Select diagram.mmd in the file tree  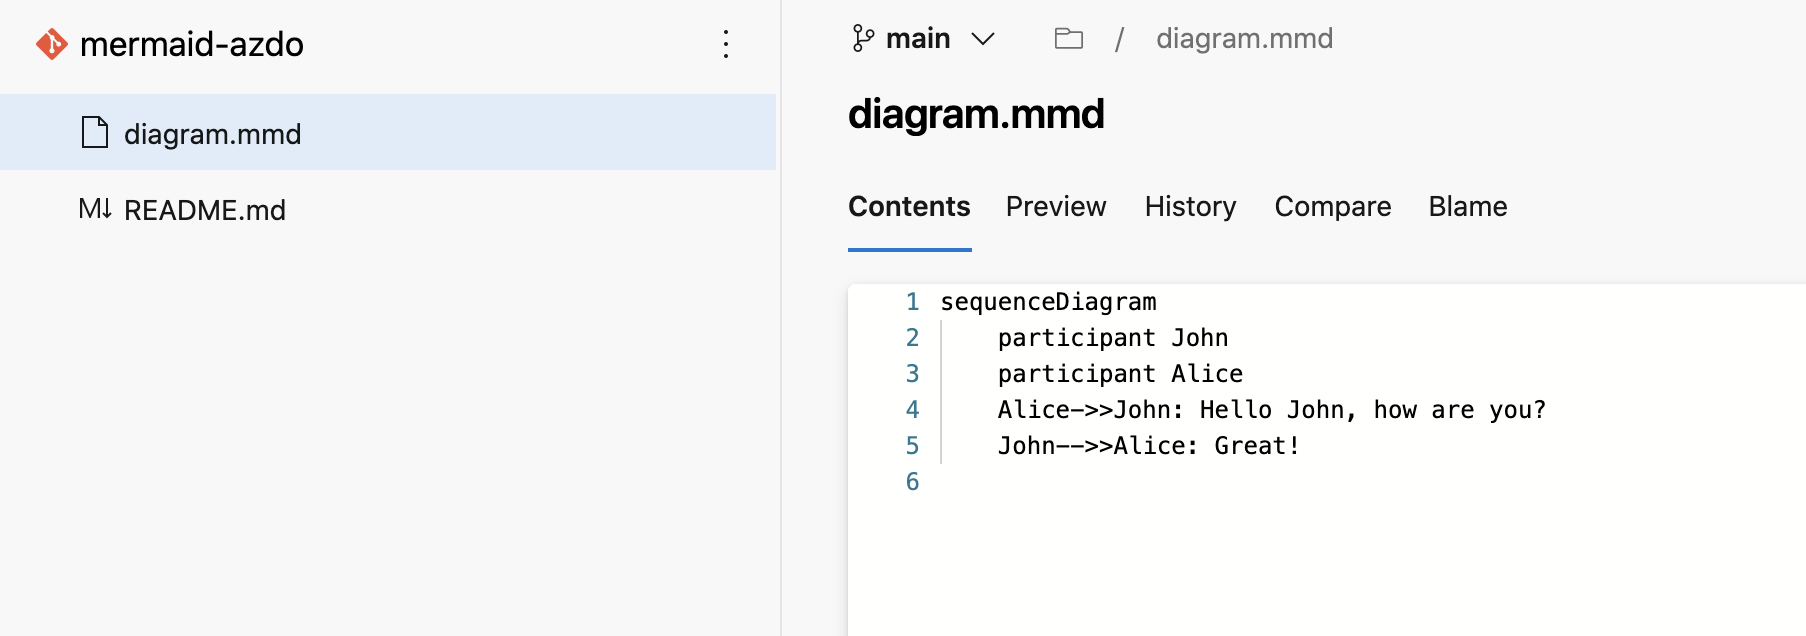pos(212,134)
